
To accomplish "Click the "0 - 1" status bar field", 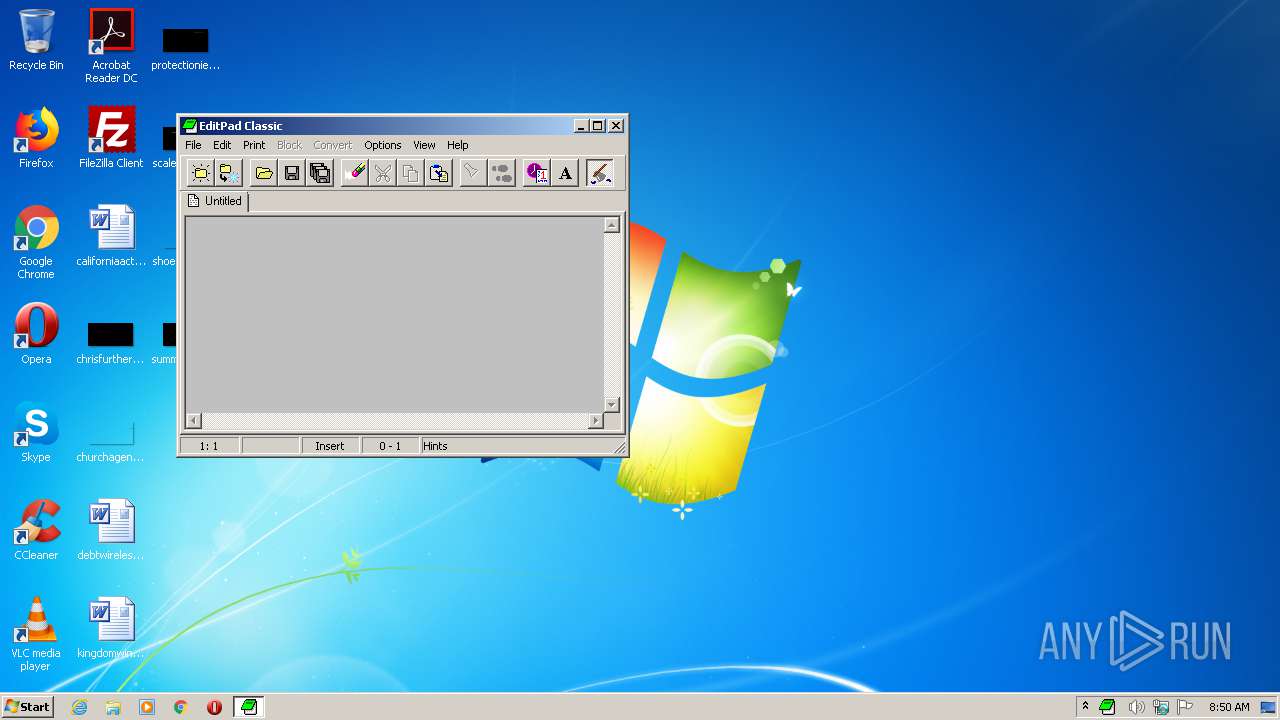I will [390, 446].
